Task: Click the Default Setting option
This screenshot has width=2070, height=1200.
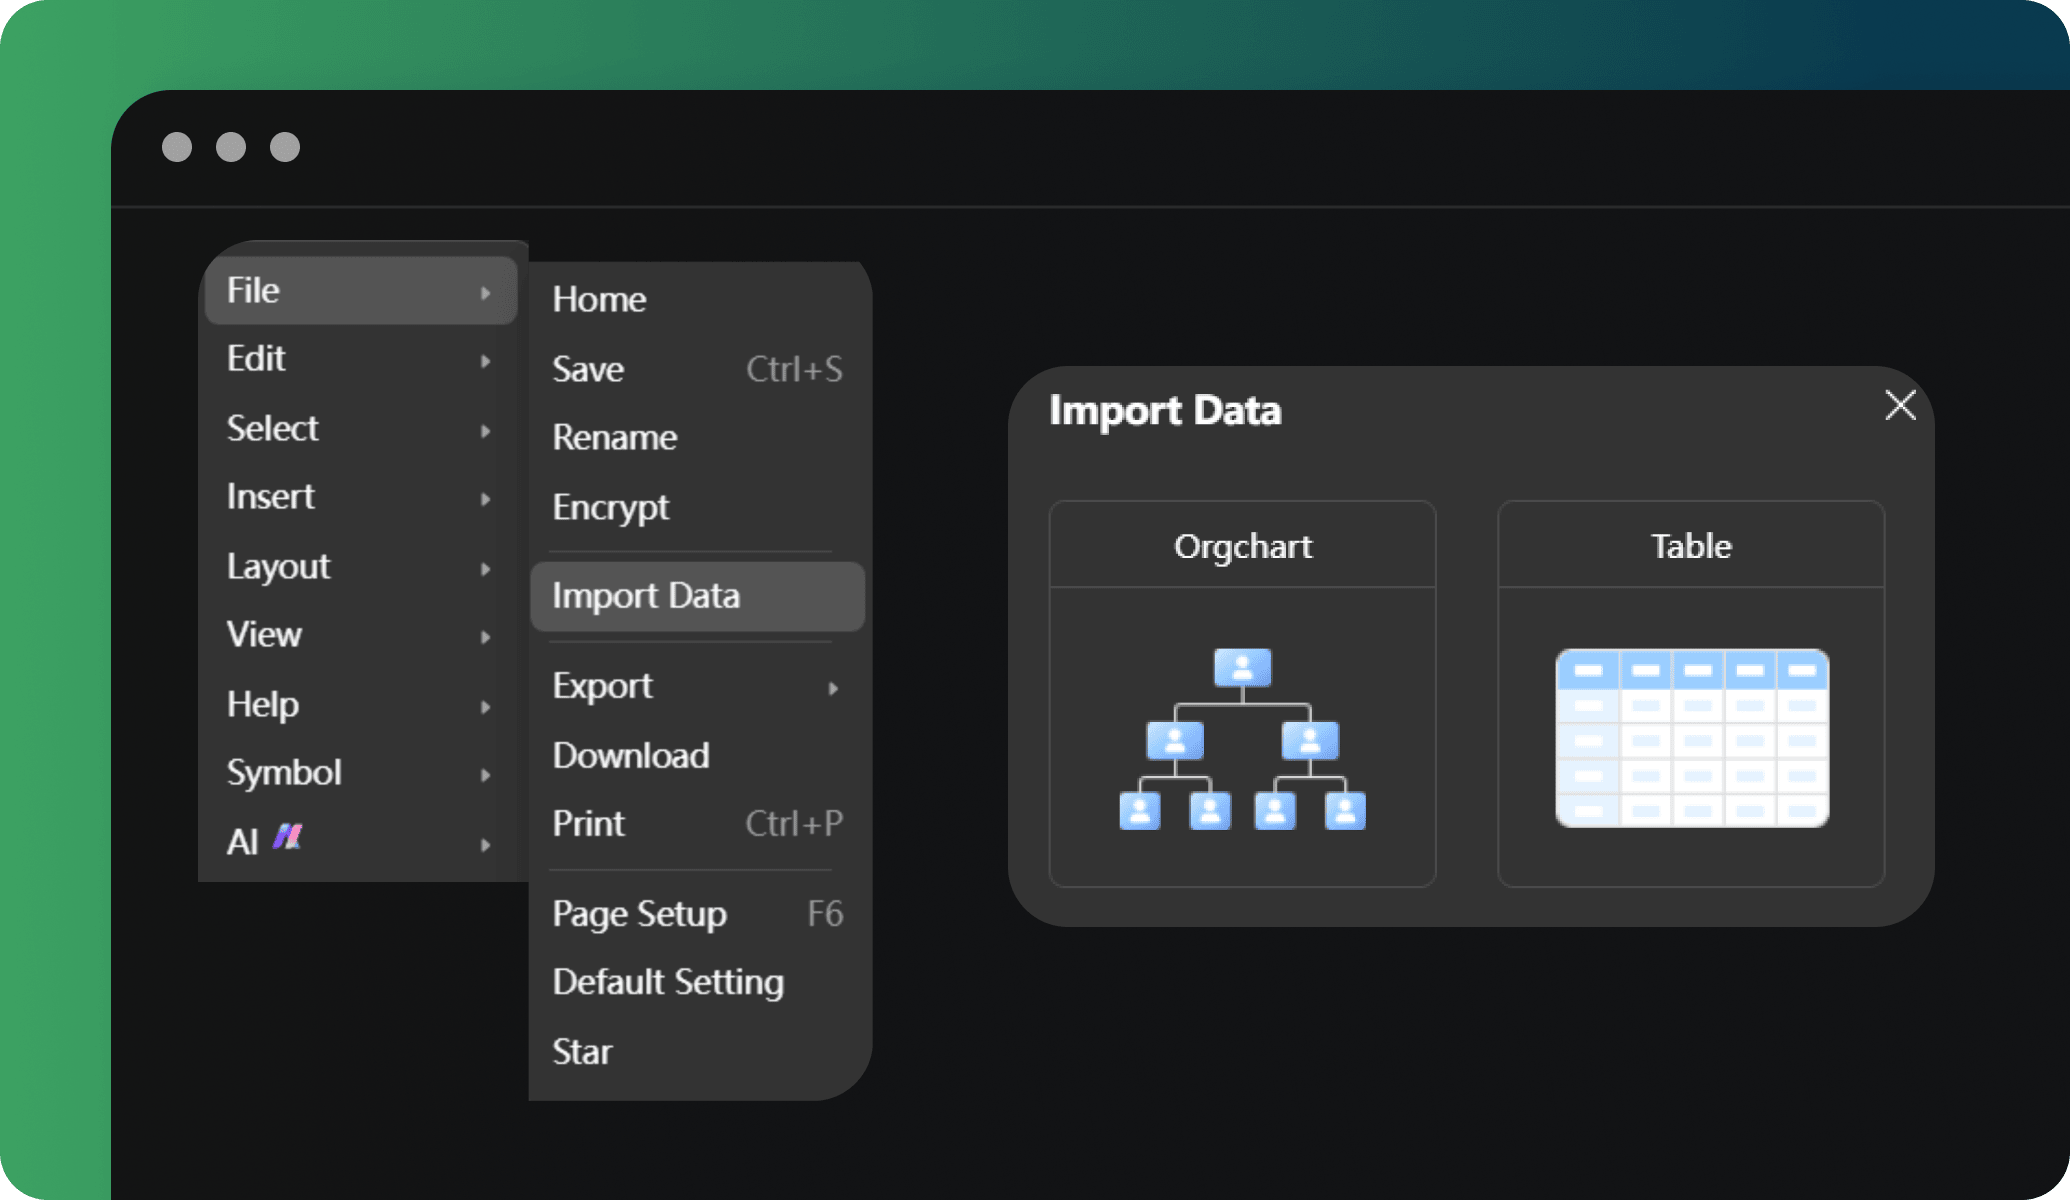Action: tap(669, 981)
